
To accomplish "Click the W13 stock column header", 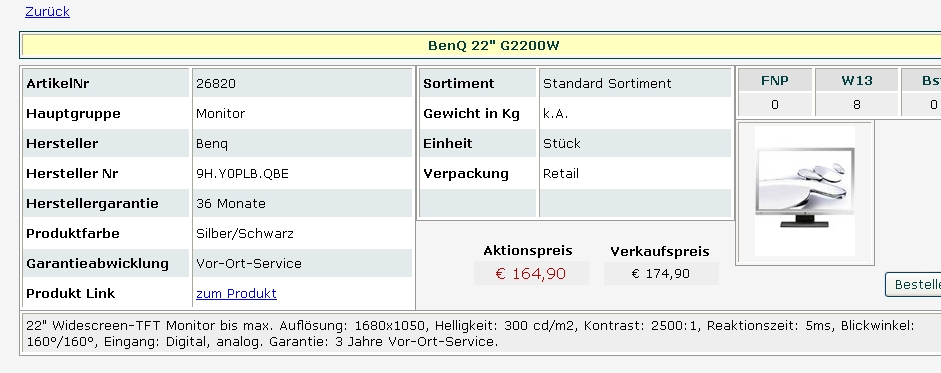I will click(x=856, y=80).
